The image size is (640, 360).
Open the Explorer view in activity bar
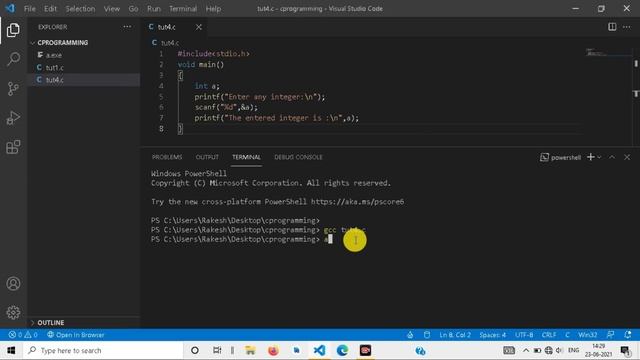(13, 30)
